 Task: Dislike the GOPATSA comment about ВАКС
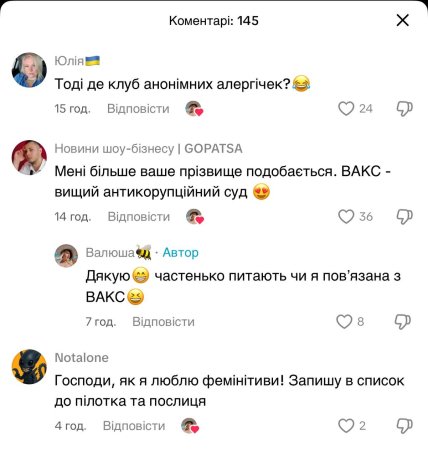pyautogui.click(x=404, y=217)
